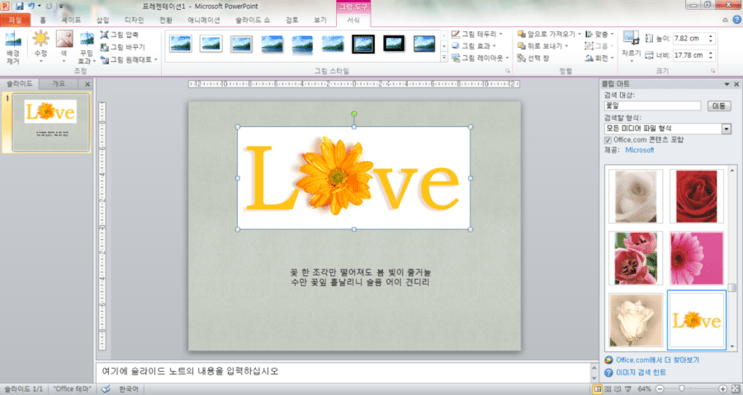The image size is (743, 395).
Task: Expand the Picture Effects (그림 효과) menu
Action: click(x=473, y=46)
